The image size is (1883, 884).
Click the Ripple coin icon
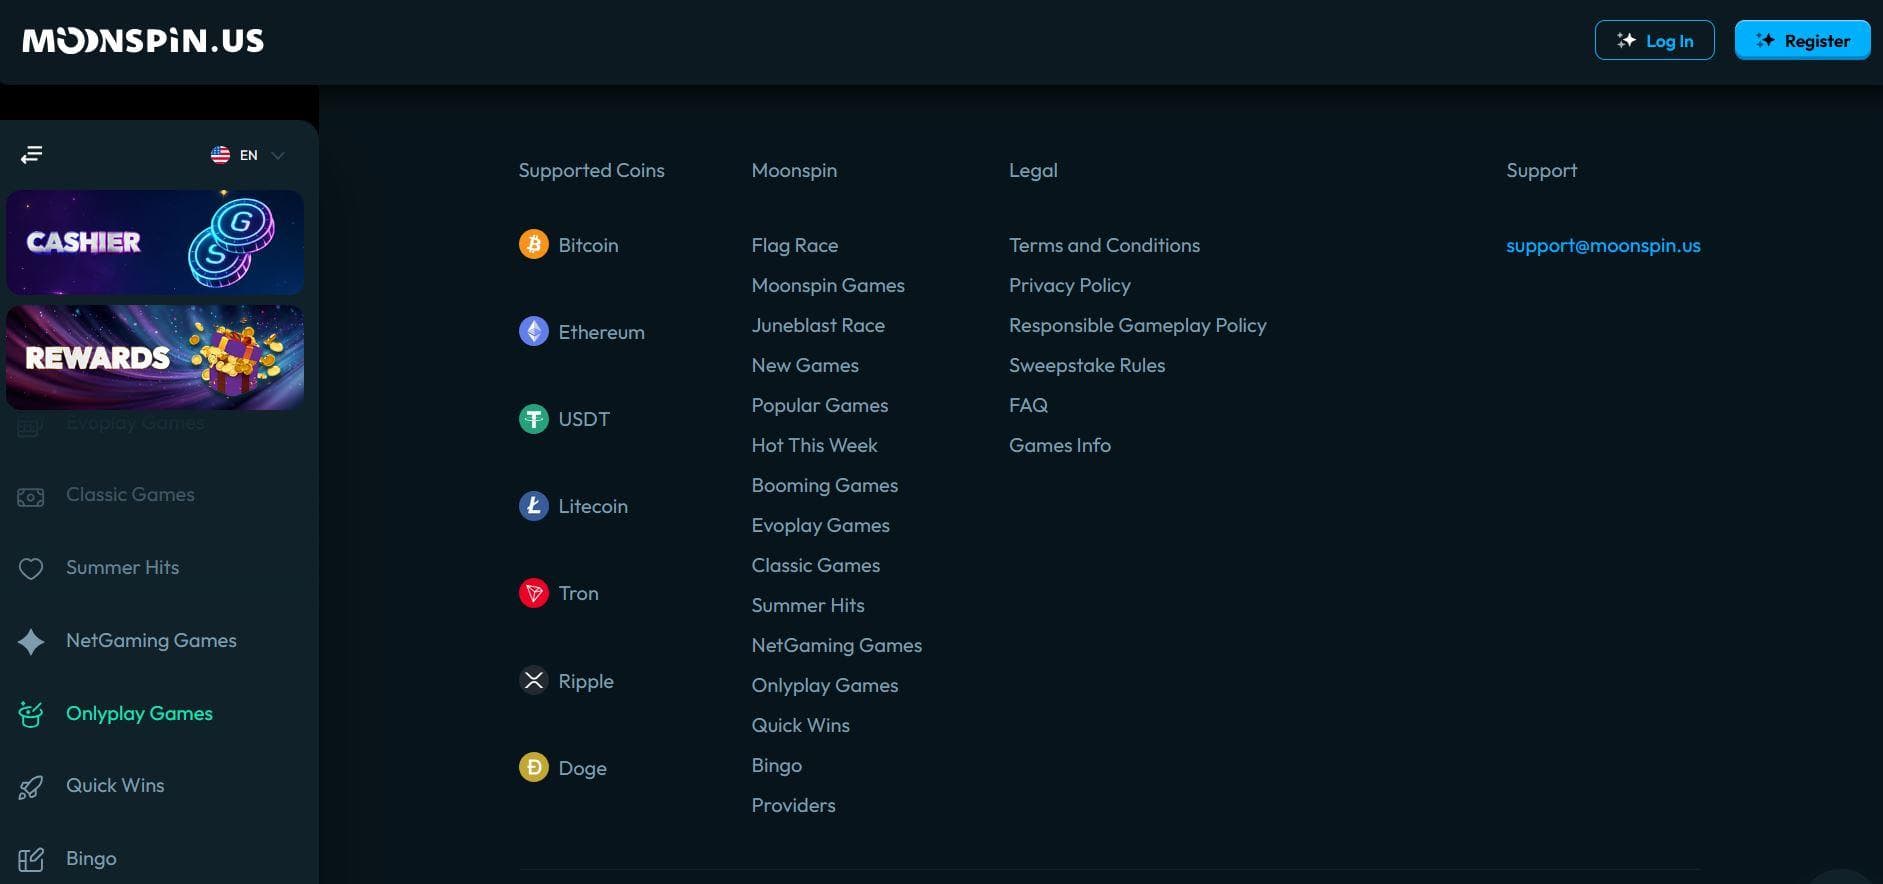tap(534, 681)
